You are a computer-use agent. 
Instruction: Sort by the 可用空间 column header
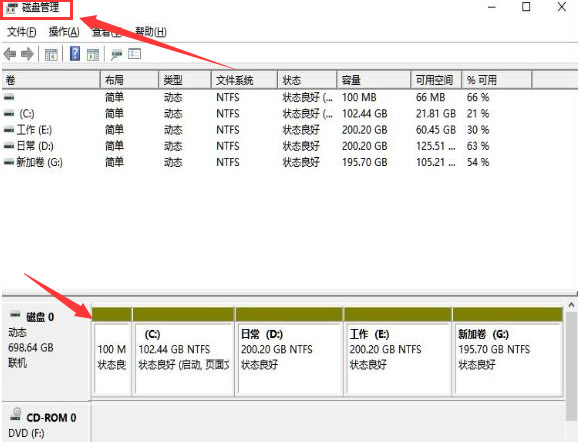[436, 80]
